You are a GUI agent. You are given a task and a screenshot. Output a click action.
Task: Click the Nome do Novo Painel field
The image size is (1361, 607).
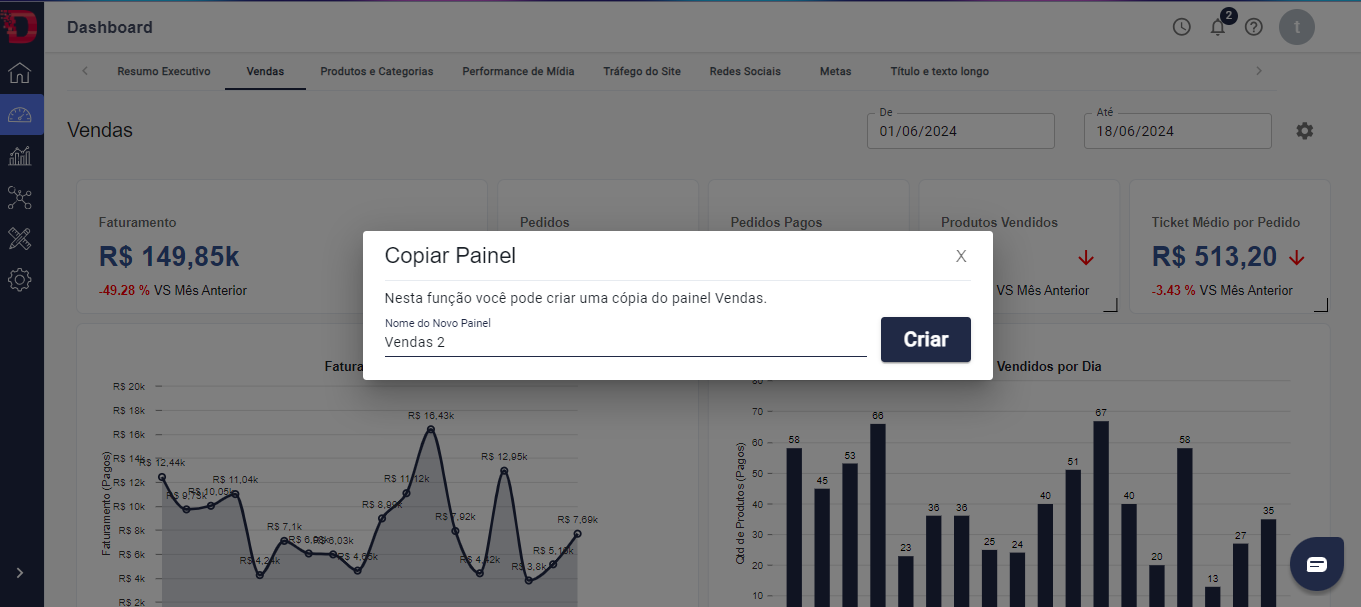click(x=626, y=342)
